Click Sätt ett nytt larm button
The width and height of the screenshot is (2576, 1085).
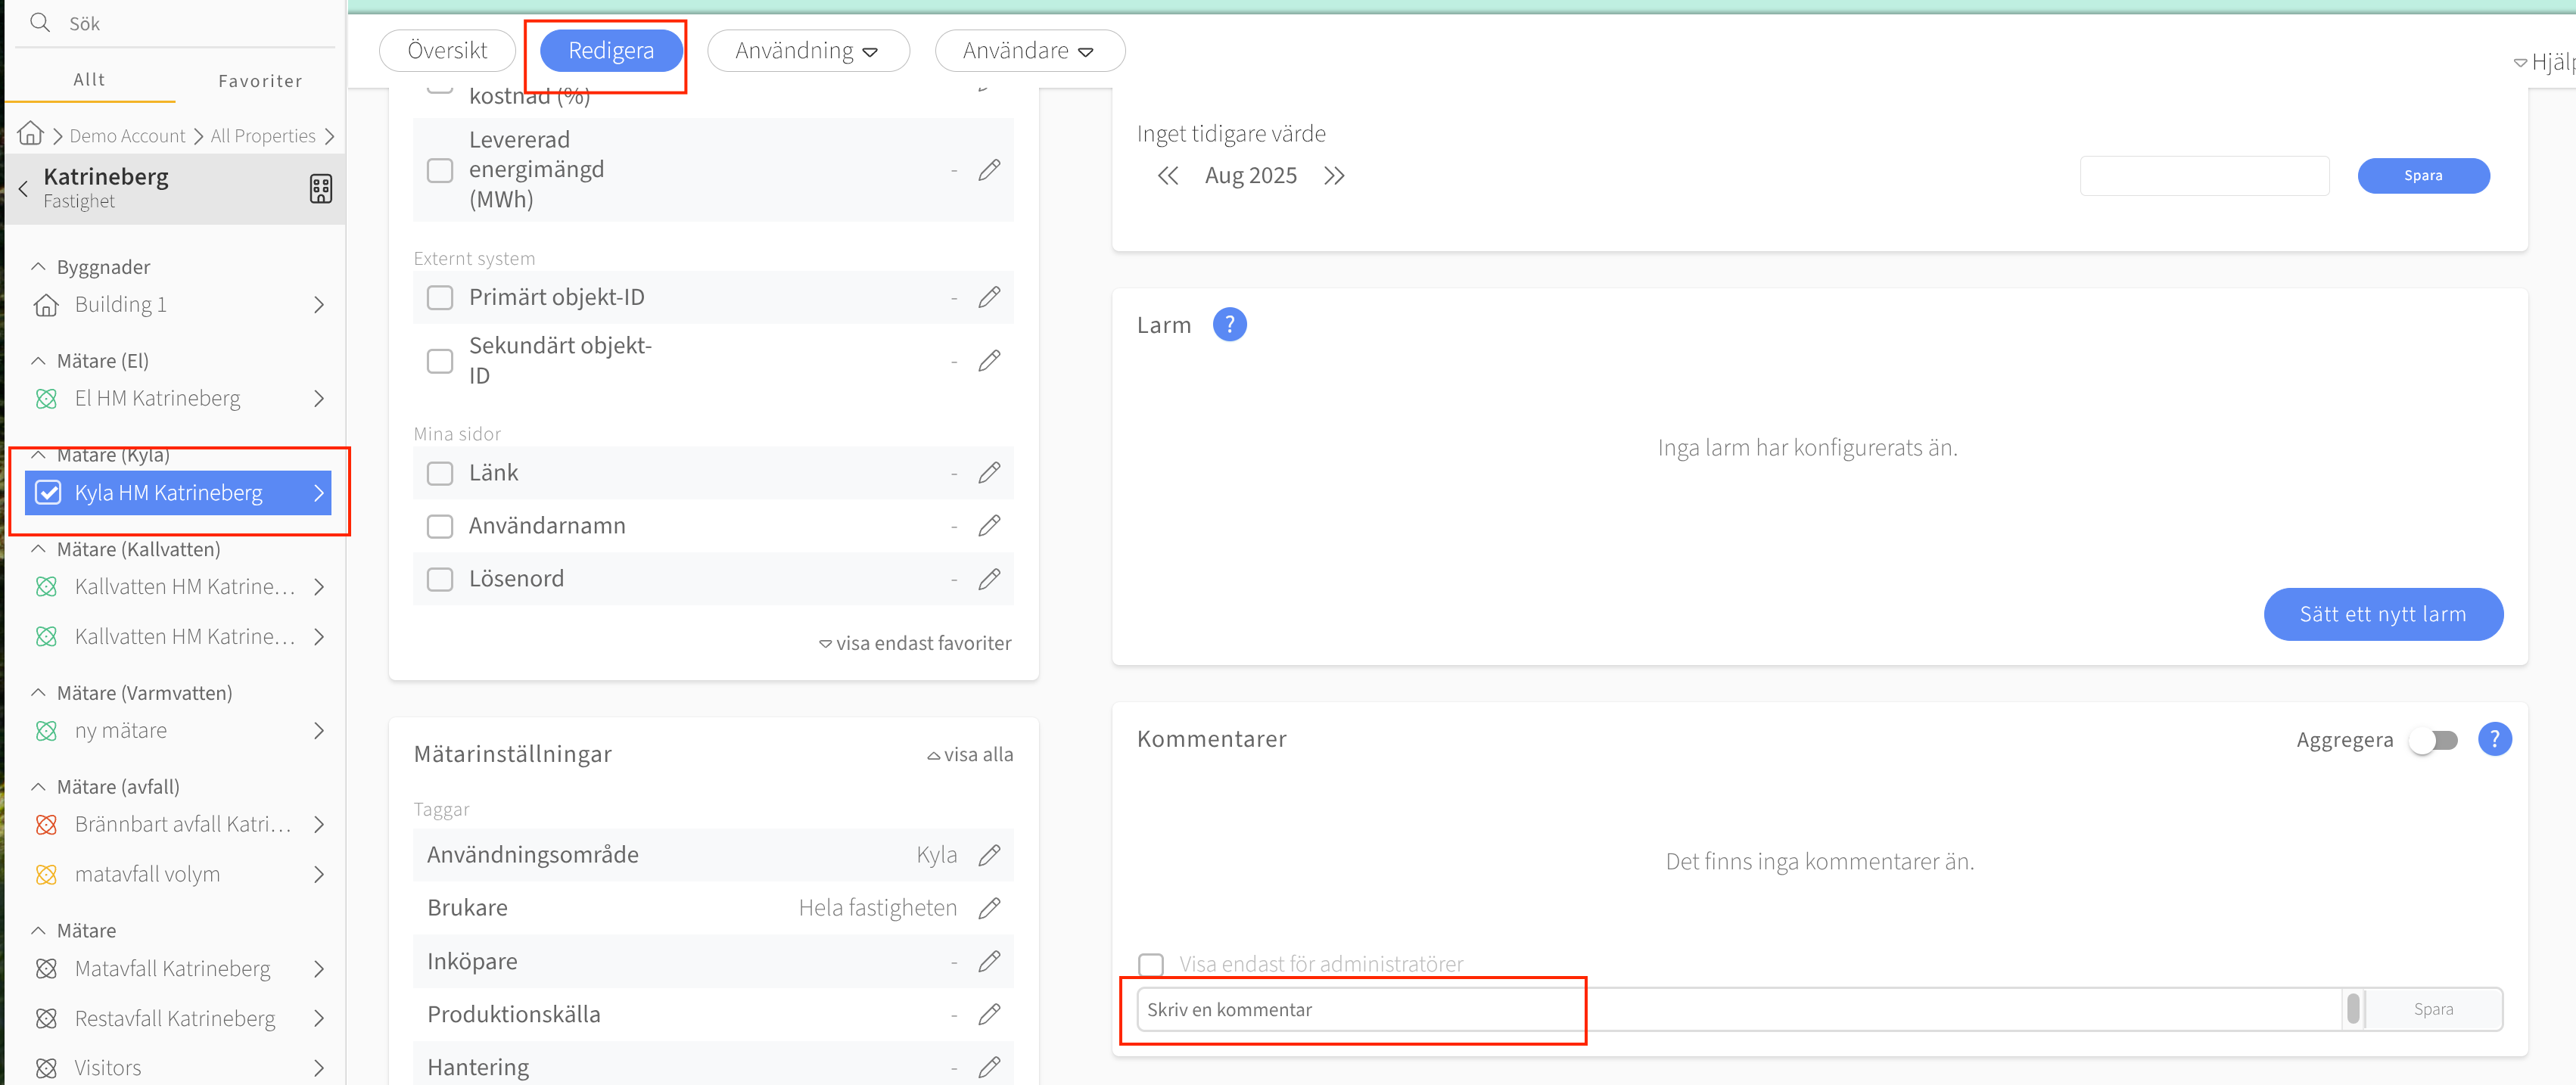(2382, 614)
